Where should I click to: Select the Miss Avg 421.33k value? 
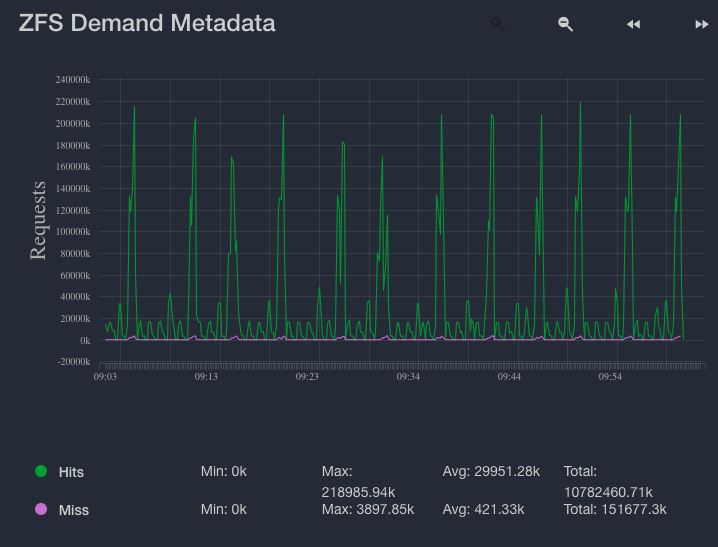pyautogui.click(x=483, y=509)
